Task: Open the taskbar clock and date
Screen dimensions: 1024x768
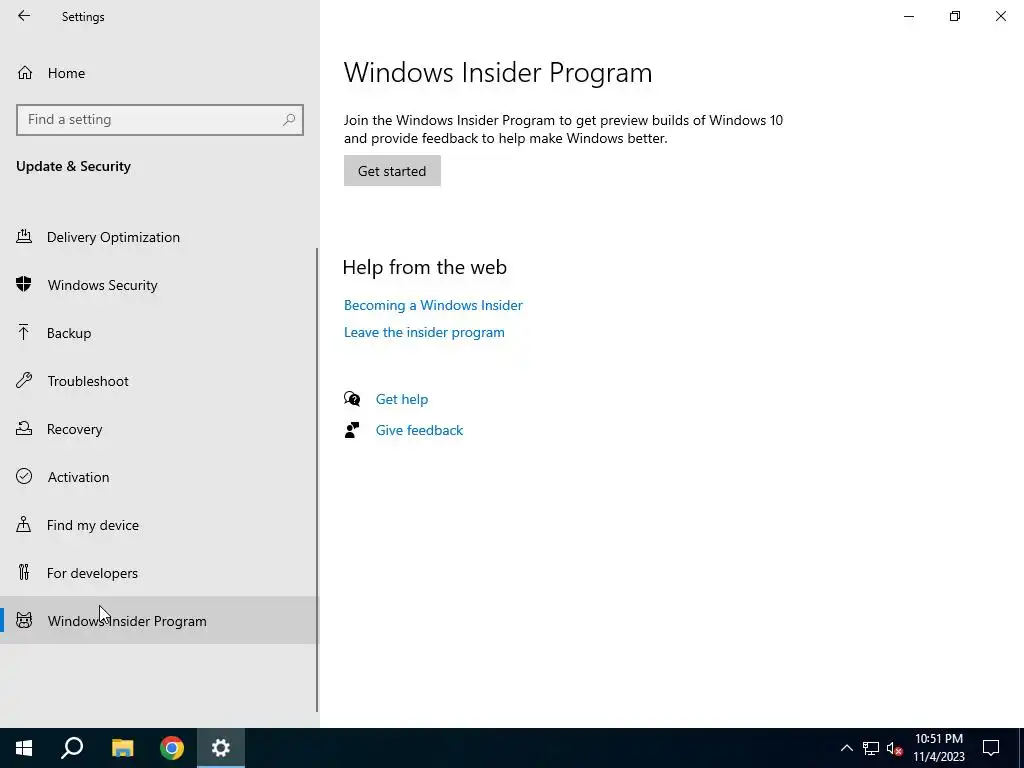Action: pos(938,748)
